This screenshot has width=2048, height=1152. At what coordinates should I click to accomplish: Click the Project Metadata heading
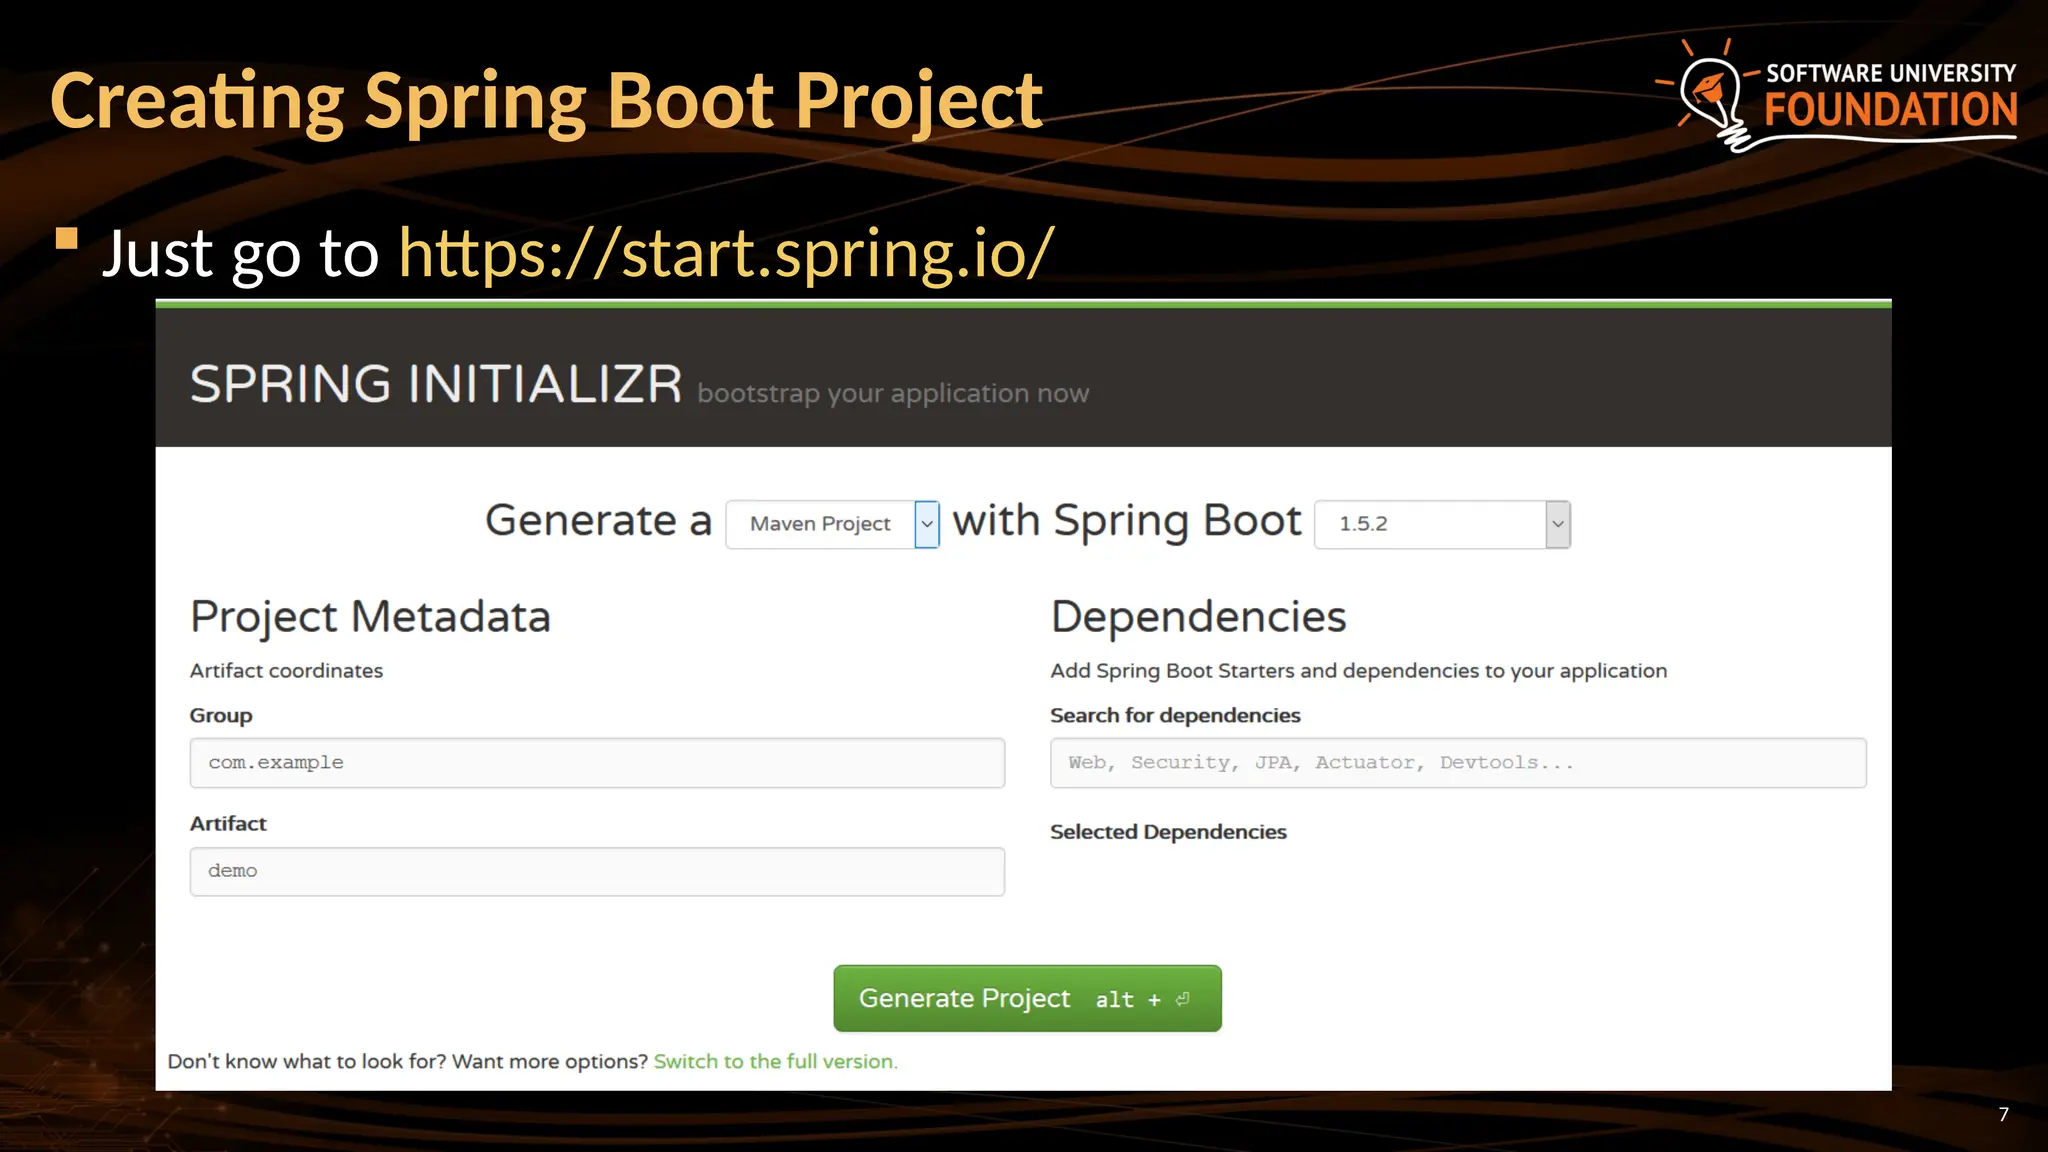(x=370, y=616)
